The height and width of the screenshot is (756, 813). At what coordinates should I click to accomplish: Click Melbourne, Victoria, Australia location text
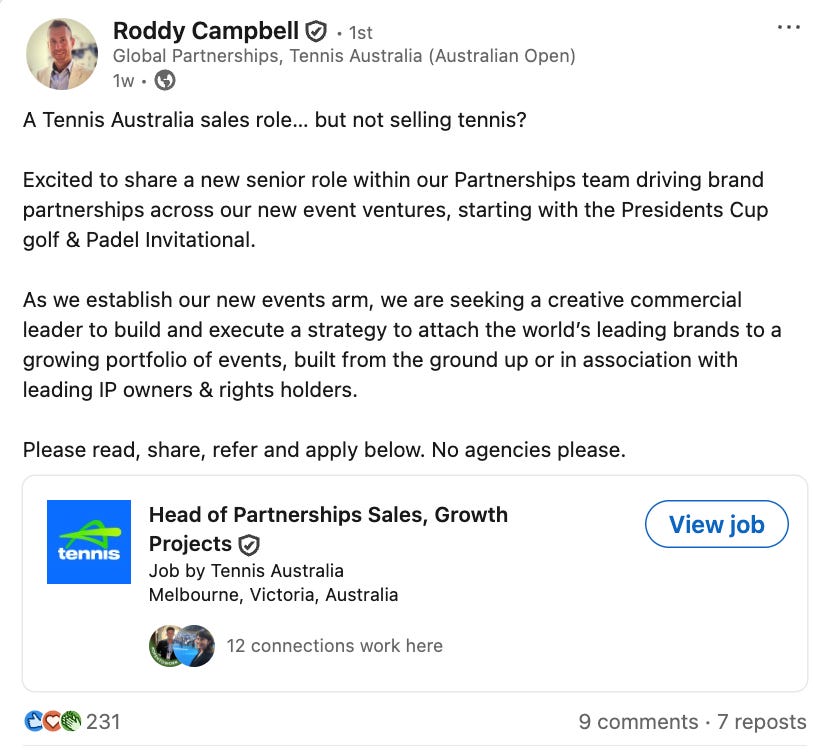[273, 595]
